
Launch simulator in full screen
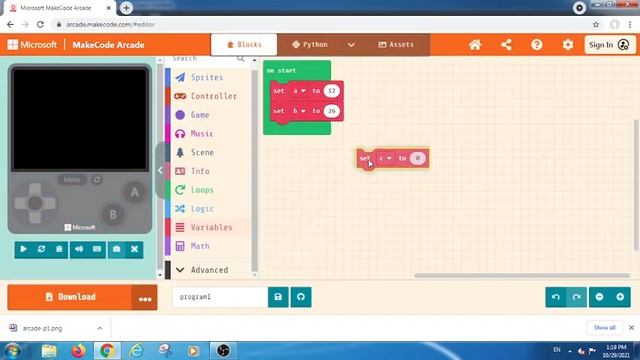[x=134, y=249]
